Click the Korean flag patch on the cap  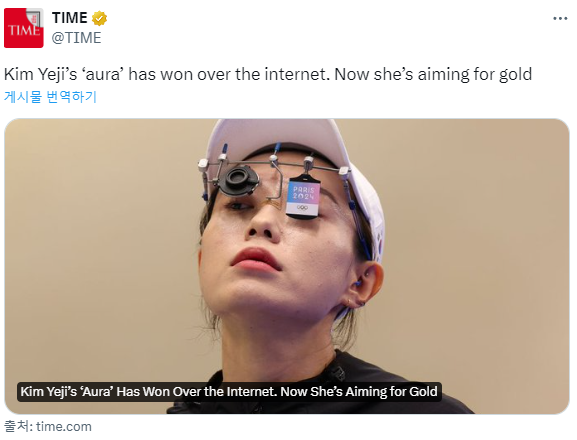pos(378,243)
